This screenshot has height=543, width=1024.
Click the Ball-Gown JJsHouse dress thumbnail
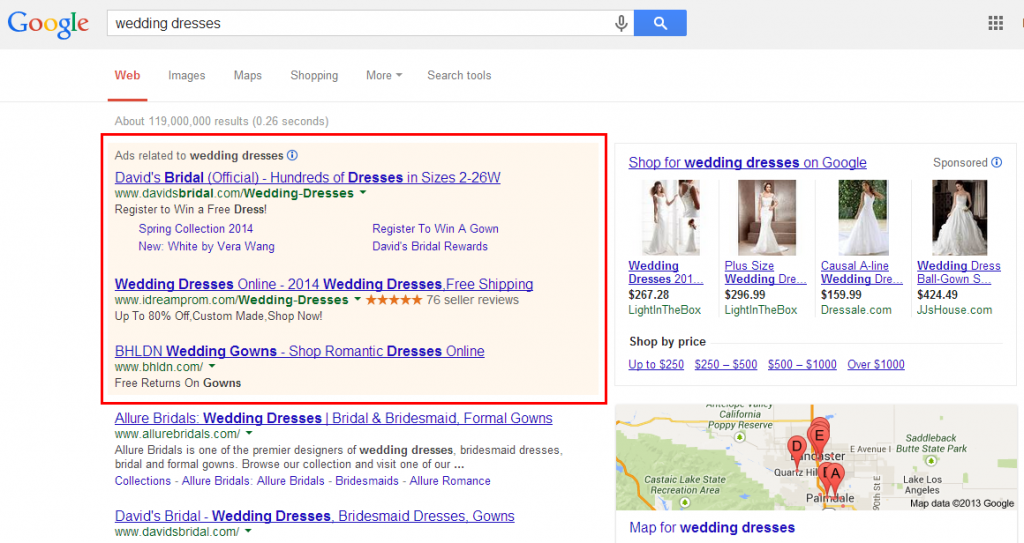959,218
